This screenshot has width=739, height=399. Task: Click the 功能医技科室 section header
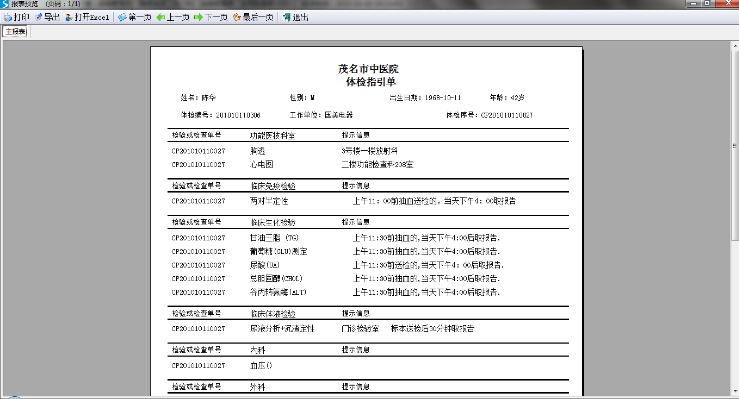click(272, 136)
